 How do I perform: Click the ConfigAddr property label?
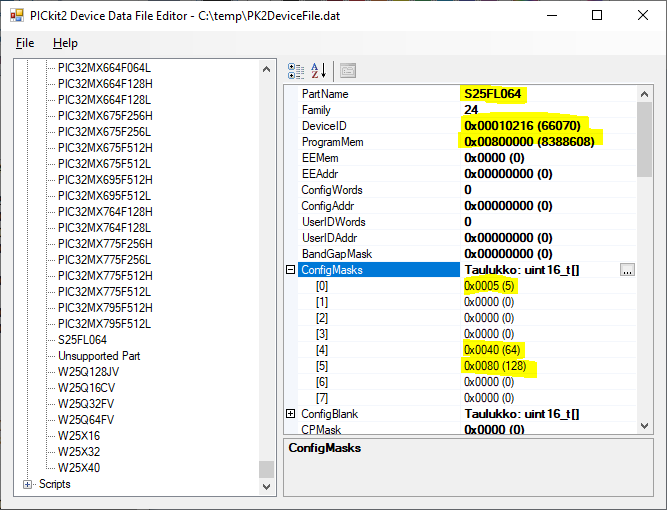click(x=328, y=206)
